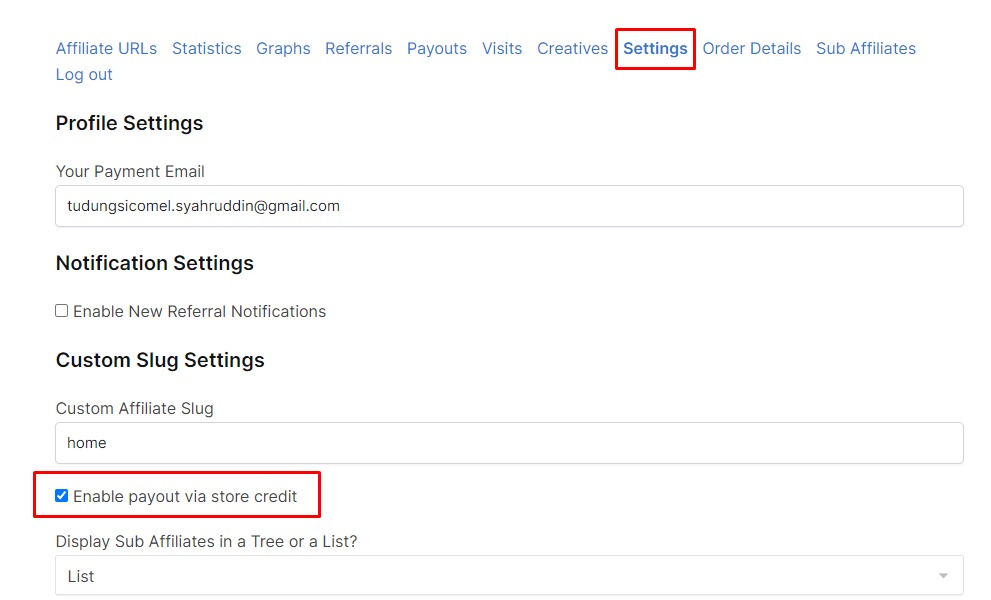Click the Log out link
The image size is (991, 600).
tap(84, 74)
